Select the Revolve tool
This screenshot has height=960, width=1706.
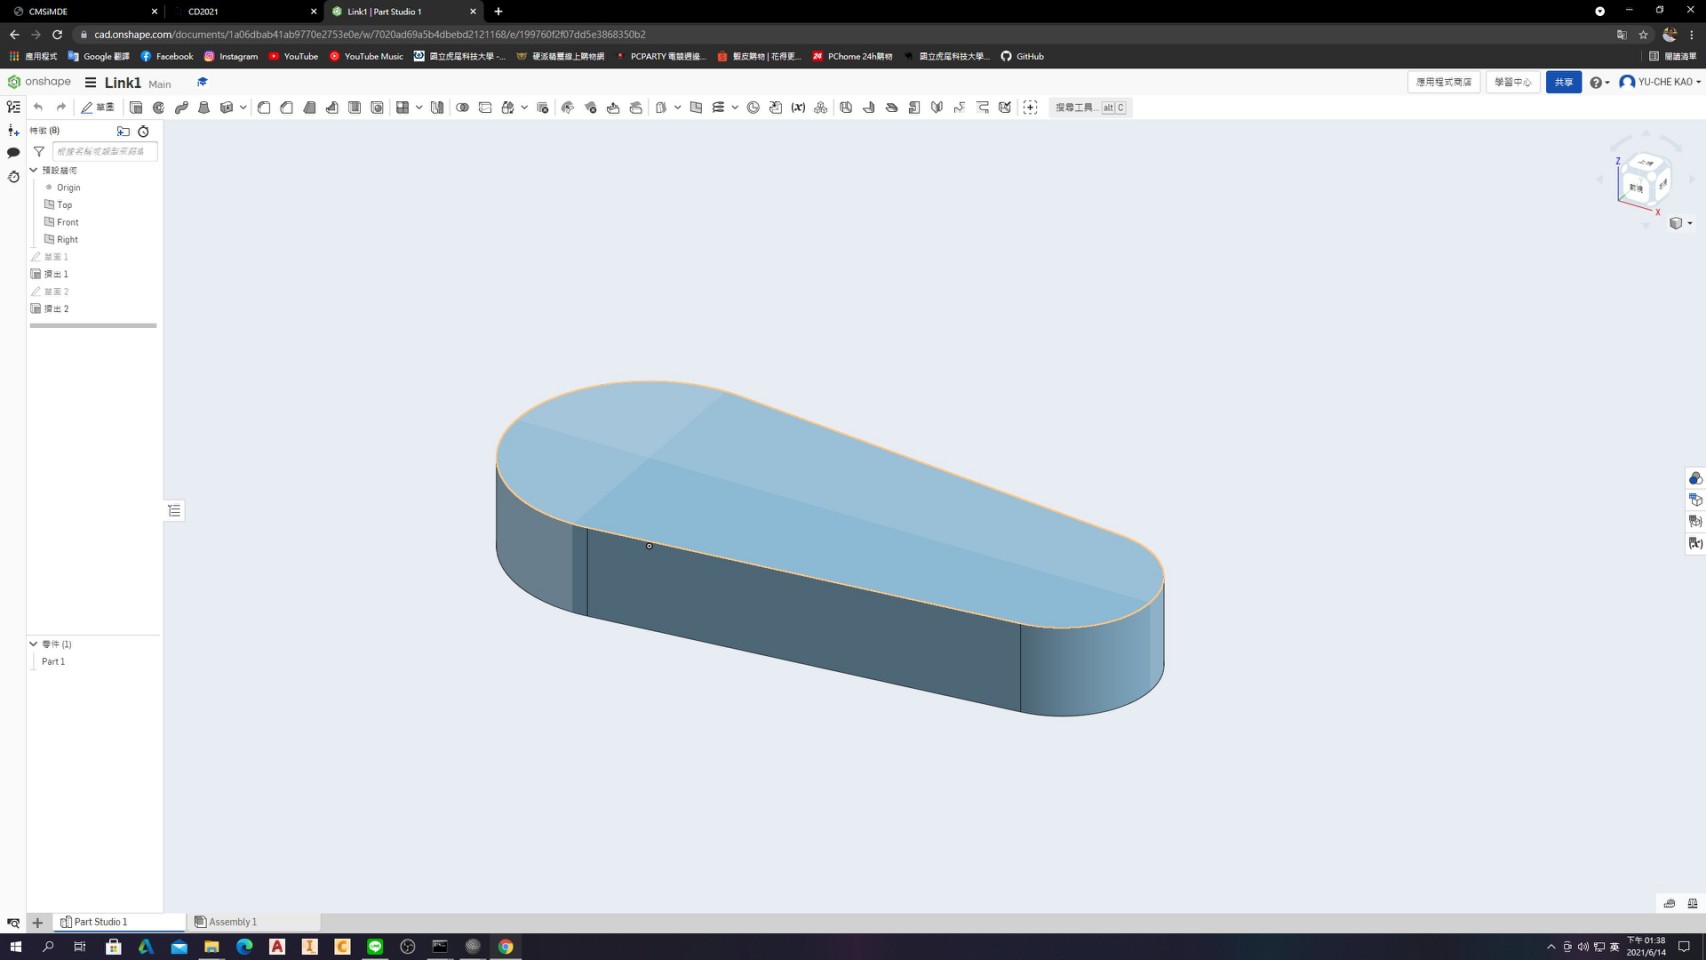159,107
